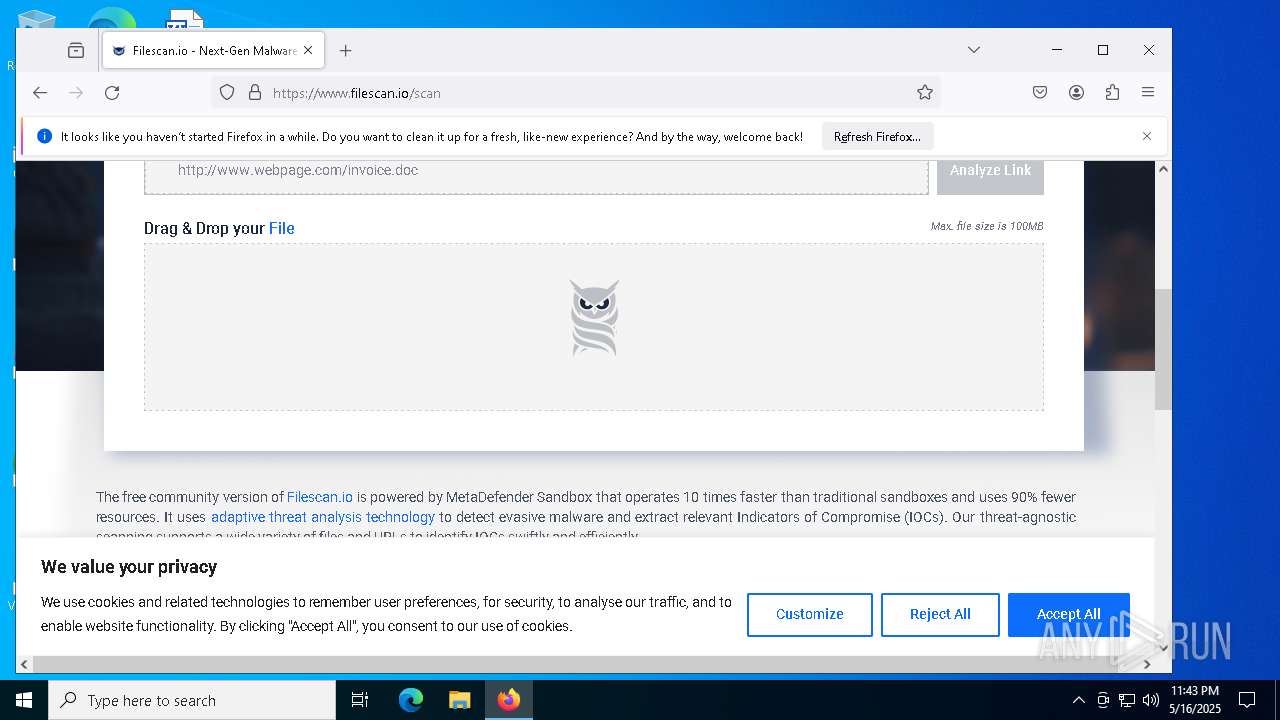Click the horizontal scroll-left arrow

pyautogui.click(x=25, y=664)
